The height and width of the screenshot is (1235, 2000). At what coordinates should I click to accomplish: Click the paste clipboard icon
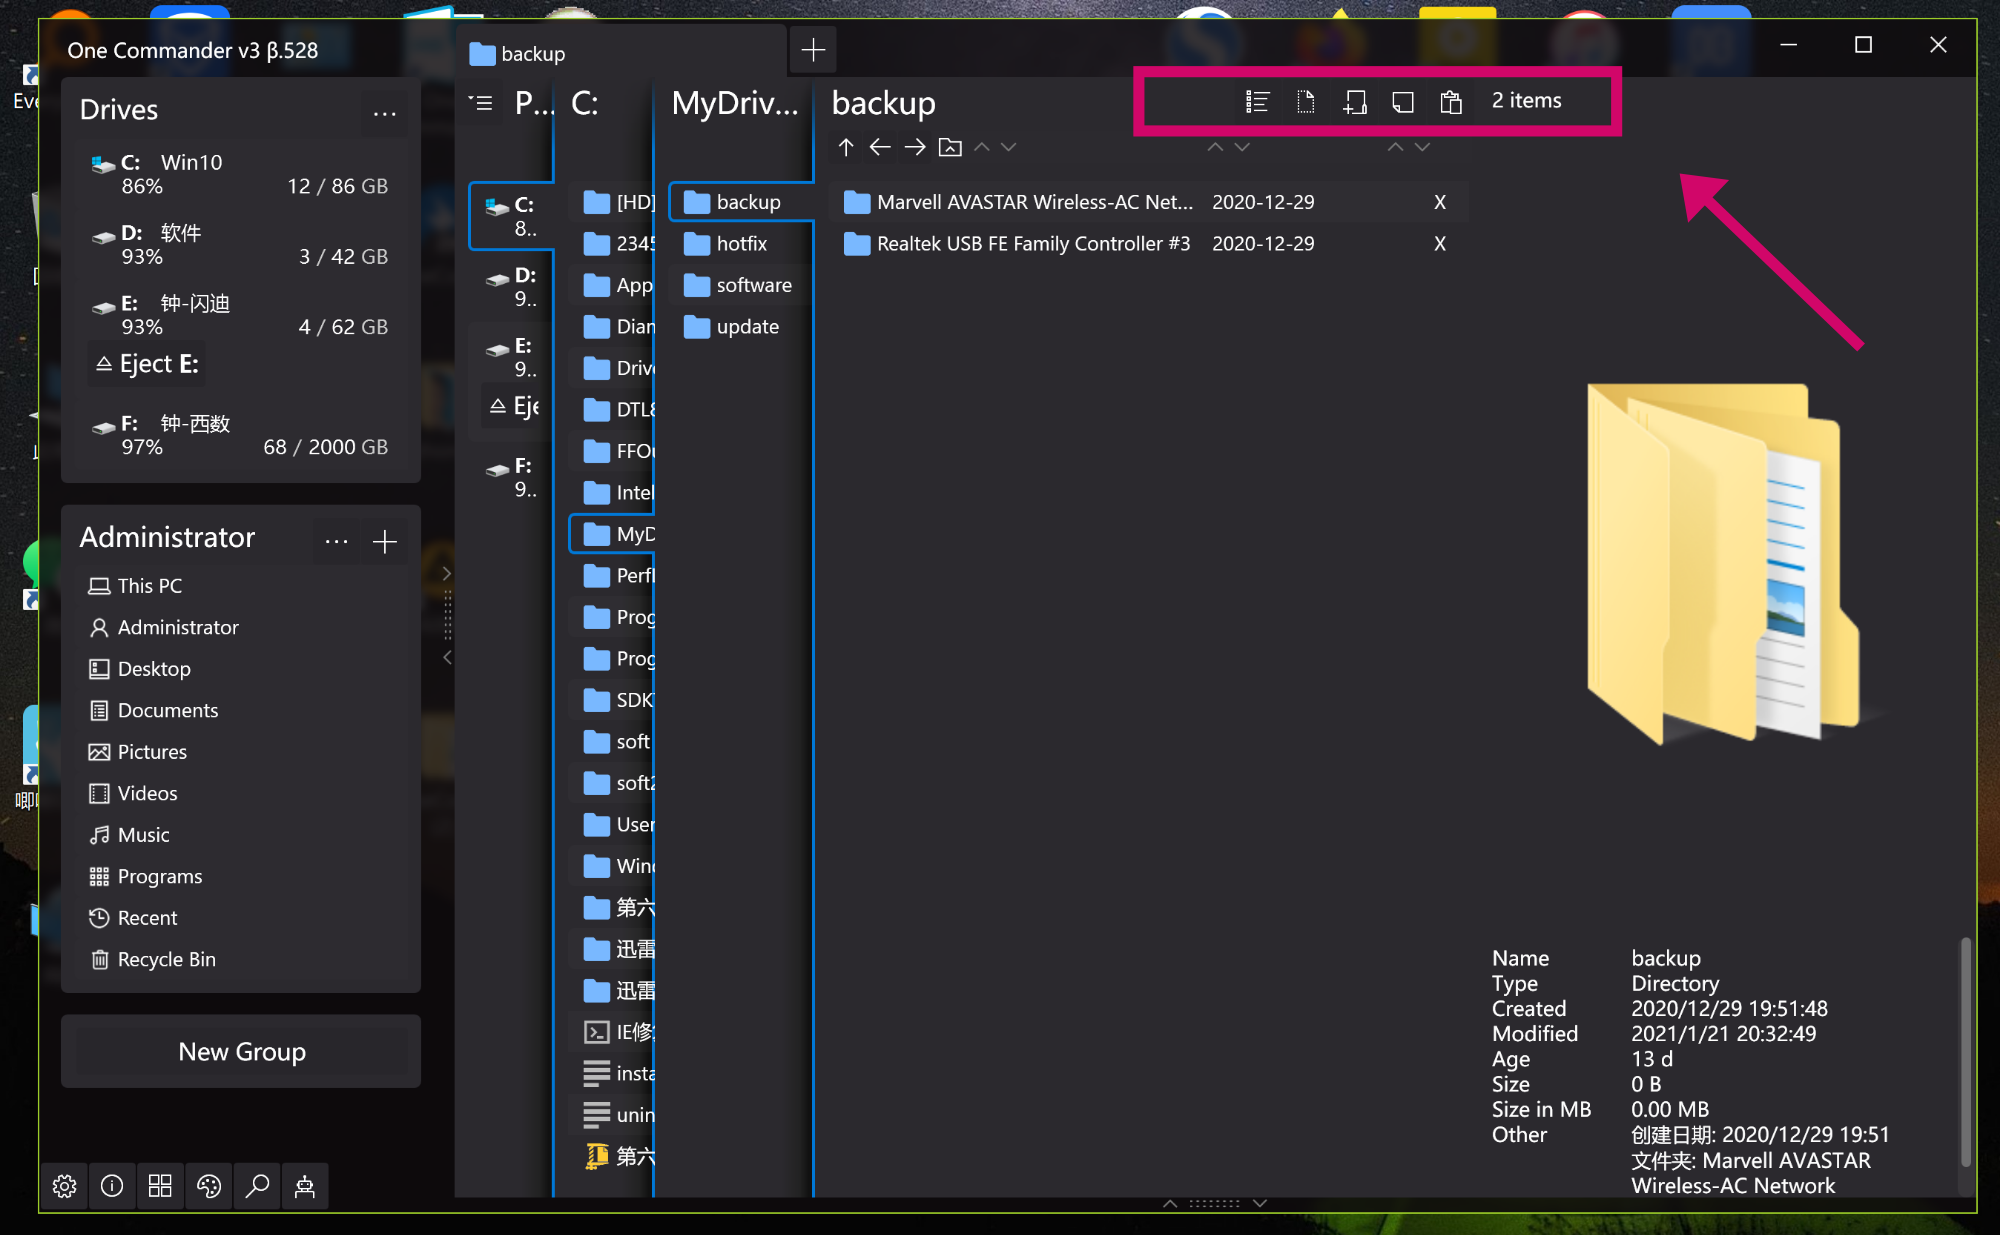(x=1451, y=101)
